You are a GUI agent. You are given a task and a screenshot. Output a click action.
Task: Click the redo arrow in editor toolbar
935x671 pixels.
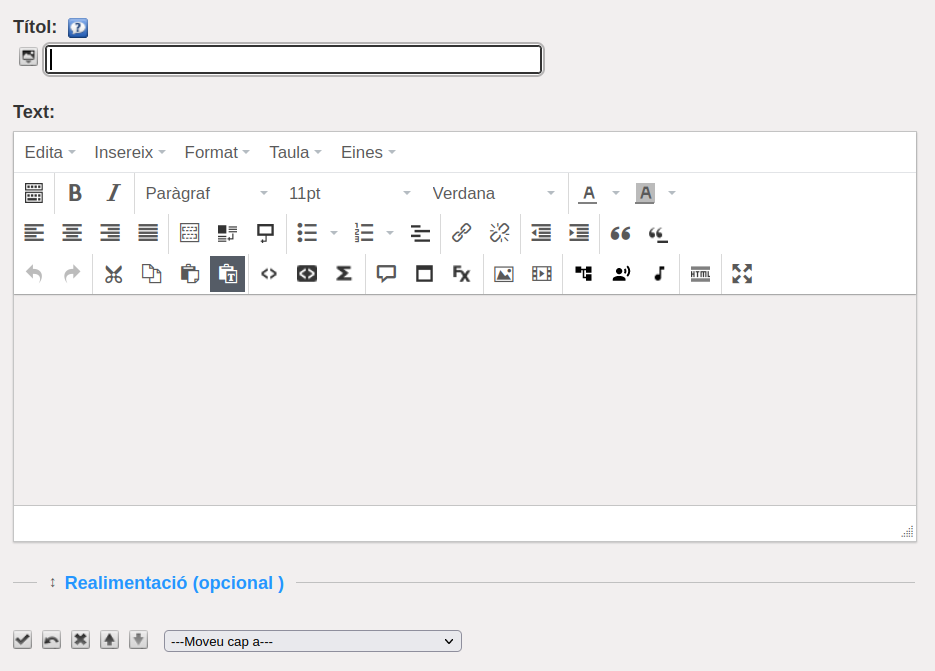tap(72, 274)
